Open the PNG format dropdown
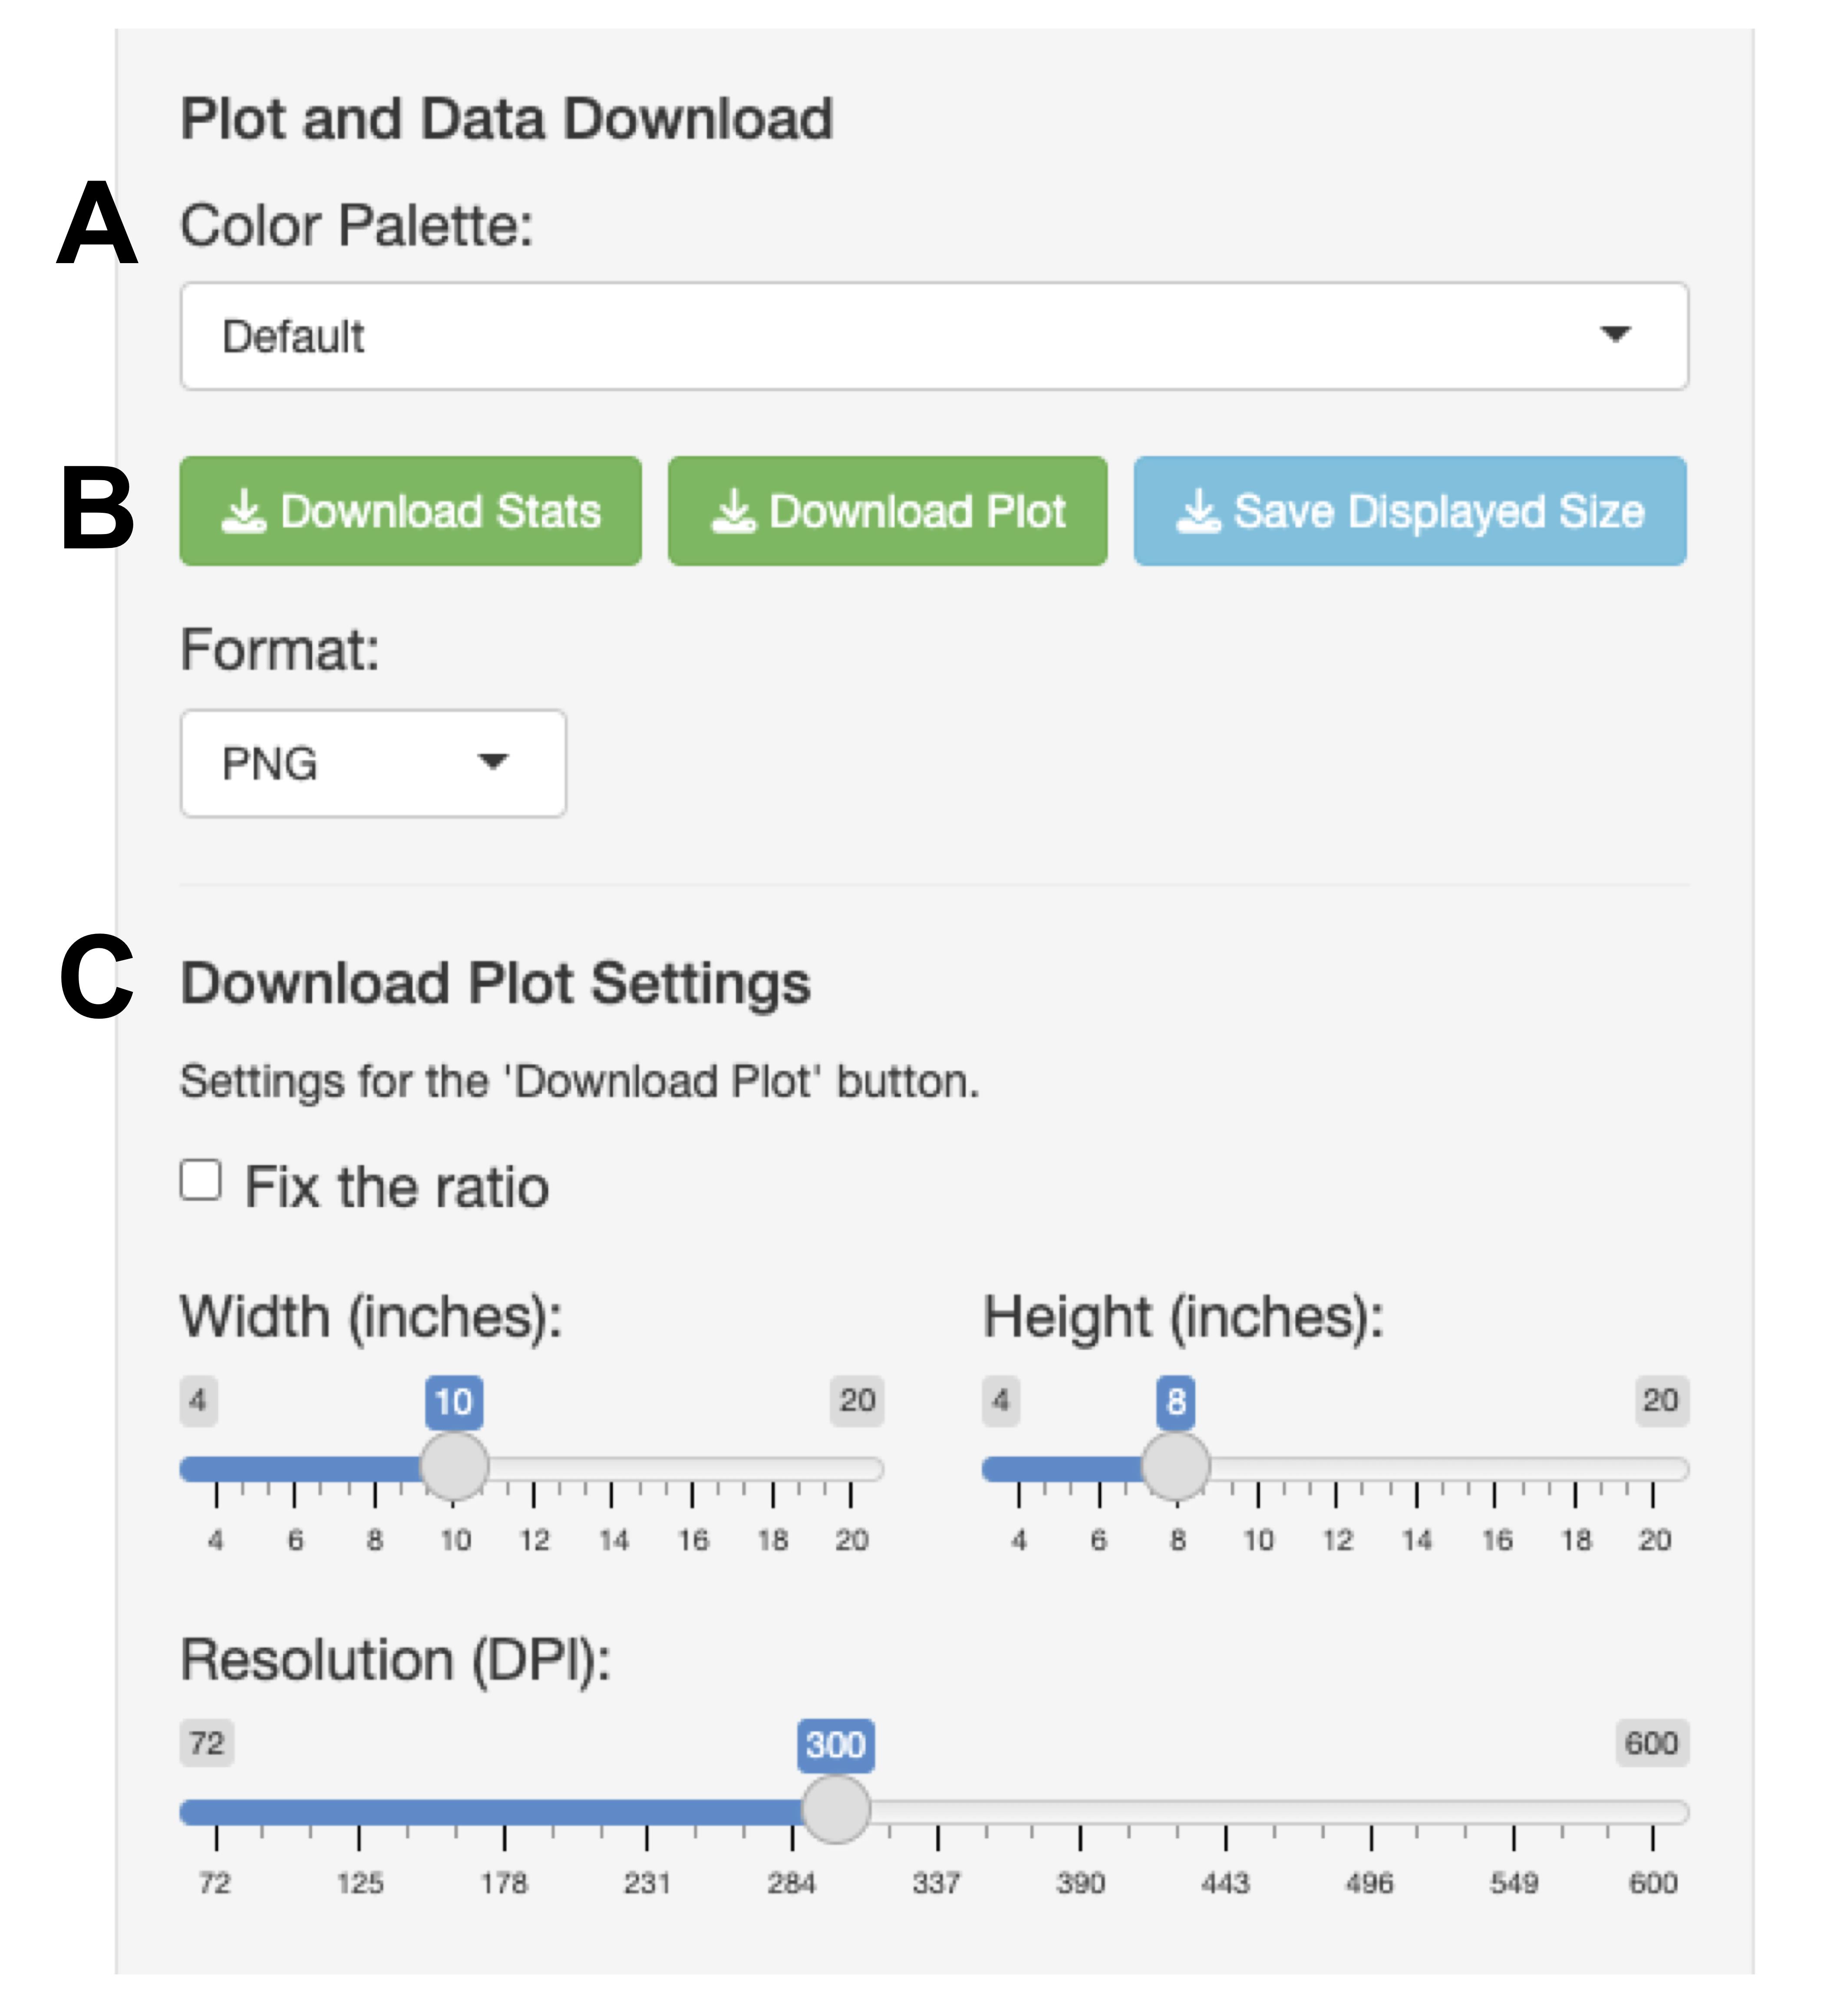 pos(373,763)
